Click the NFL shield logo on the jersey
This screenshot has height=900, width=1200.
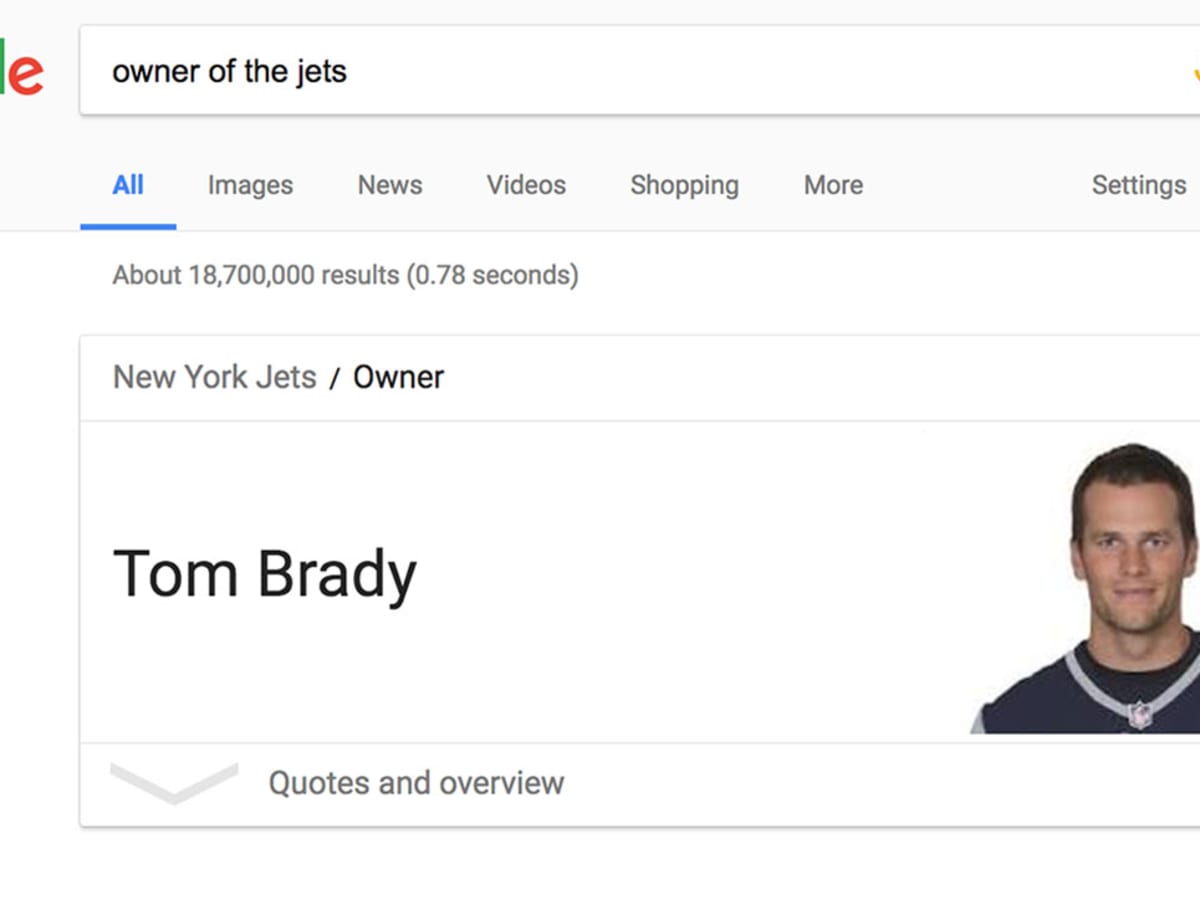[x=1139, y=714]
